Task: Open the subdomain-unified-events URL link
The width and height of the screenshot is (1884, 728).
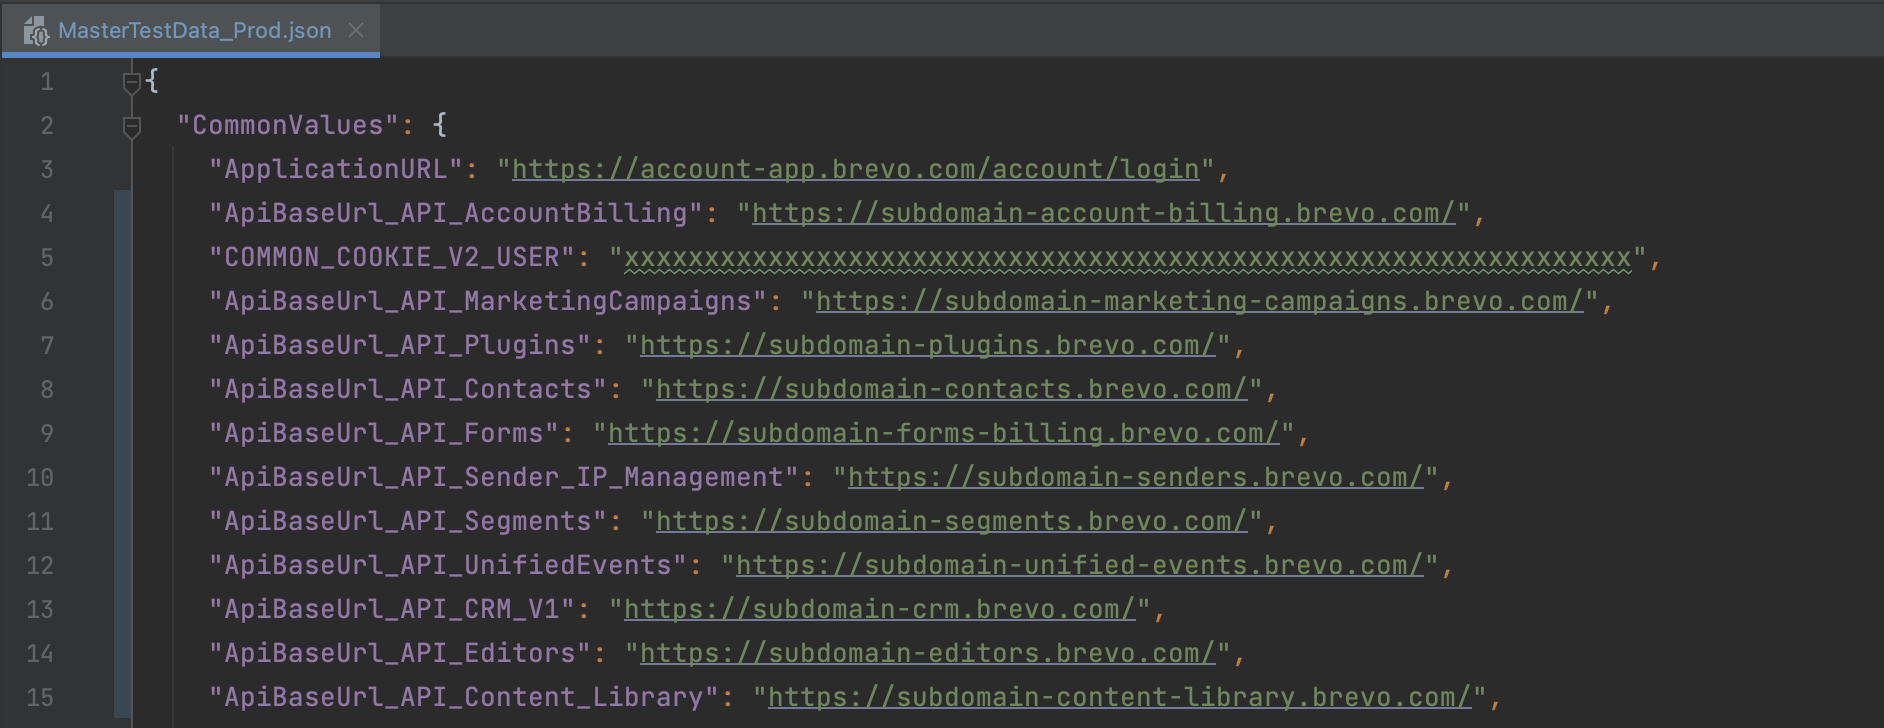Action: 1079,566
